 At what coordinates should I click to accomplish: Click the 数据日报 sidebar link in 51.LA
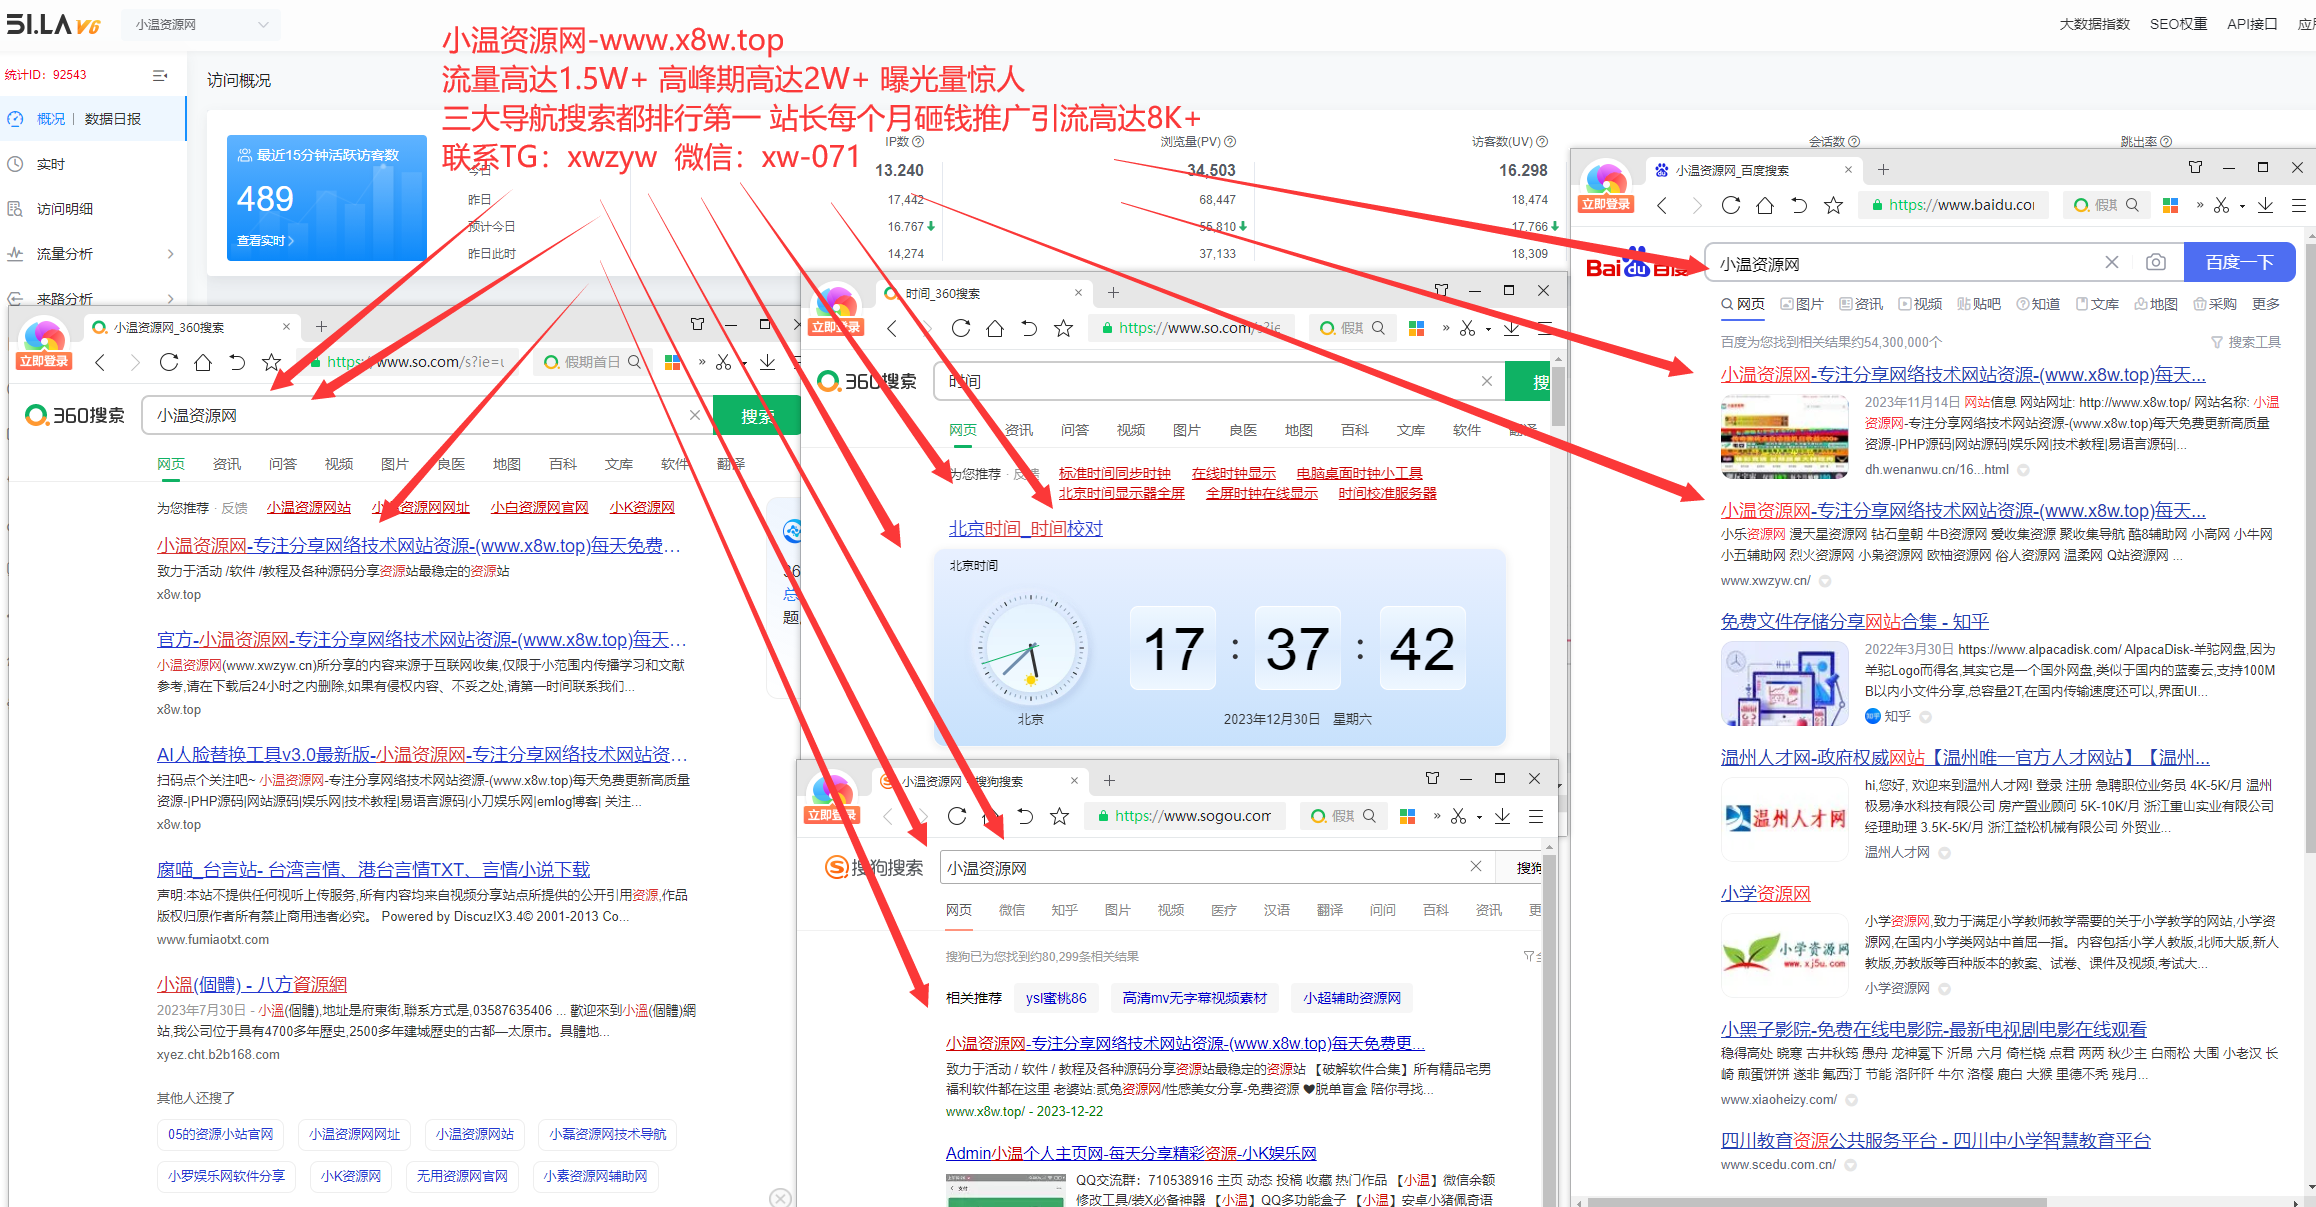point(113,119)
